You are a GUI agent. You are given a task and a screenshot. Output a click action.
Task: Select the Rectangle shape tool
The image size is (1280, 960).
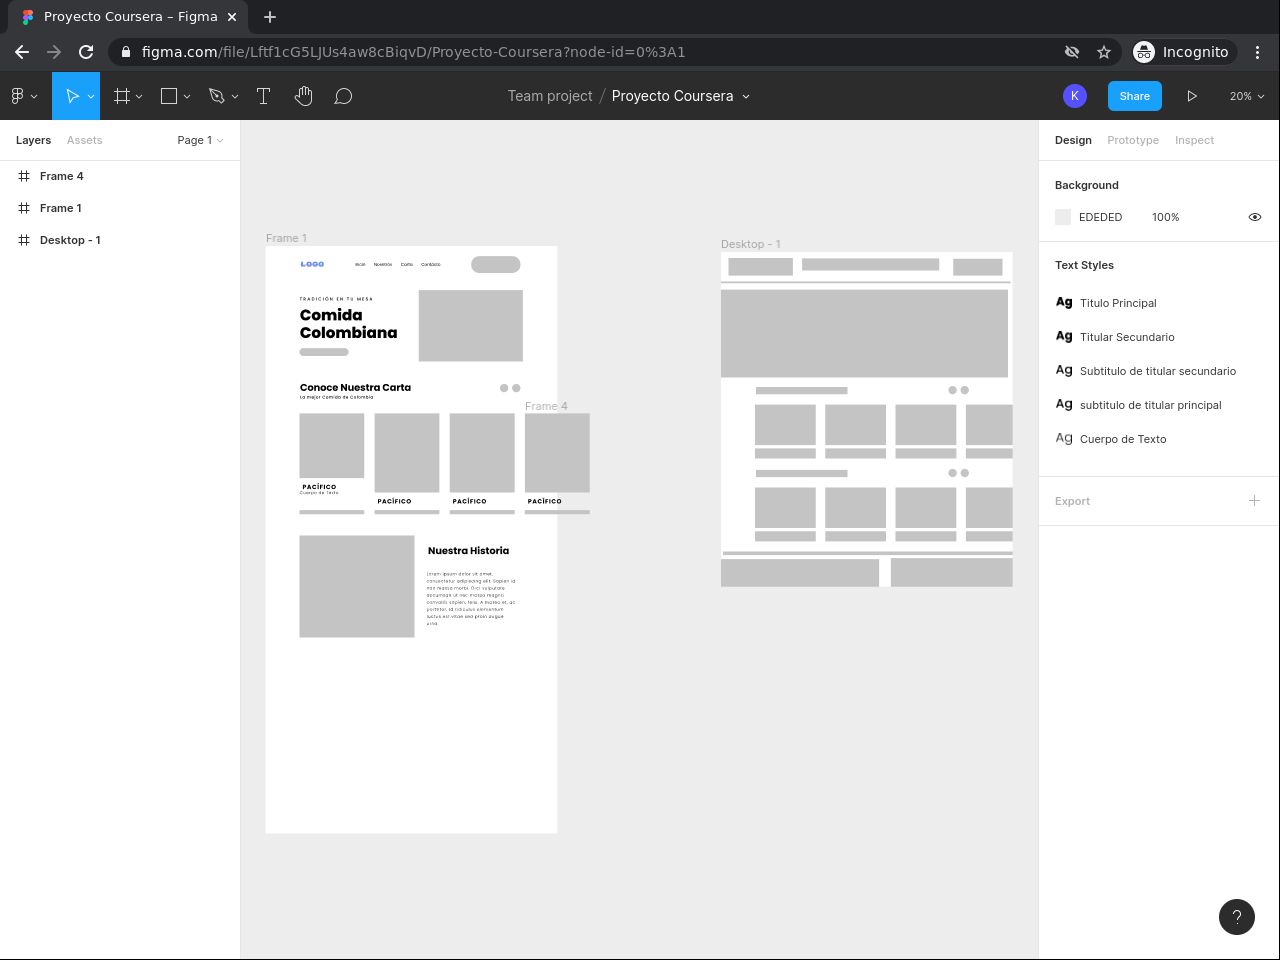click(x=169, y=96)
